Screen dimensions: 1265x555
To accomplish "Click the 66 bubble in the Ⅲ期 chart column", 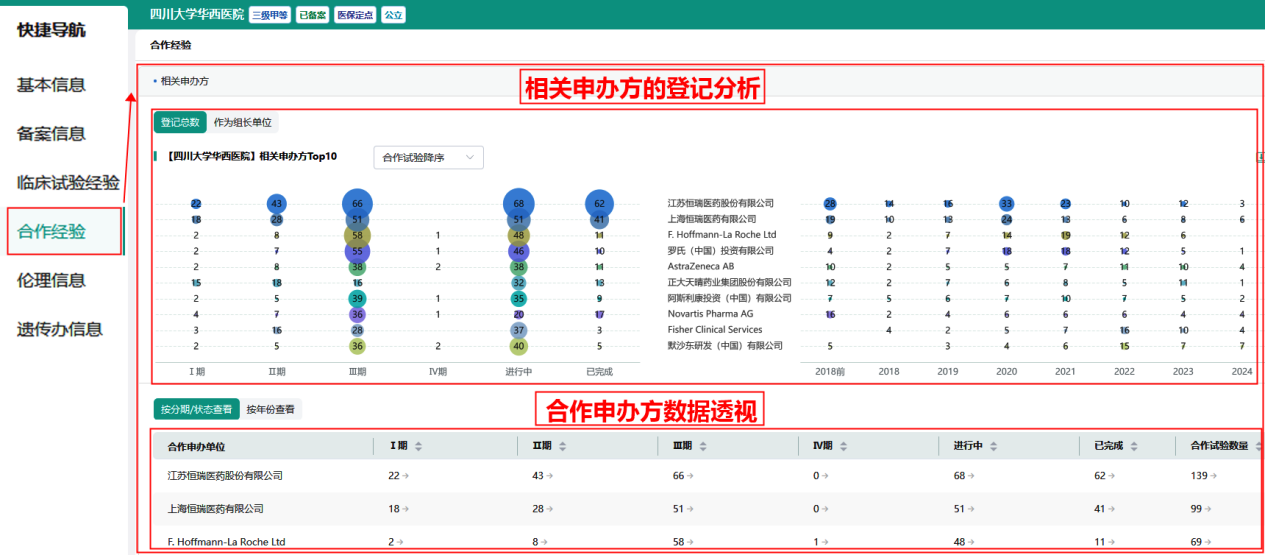I will click(357, 203).
